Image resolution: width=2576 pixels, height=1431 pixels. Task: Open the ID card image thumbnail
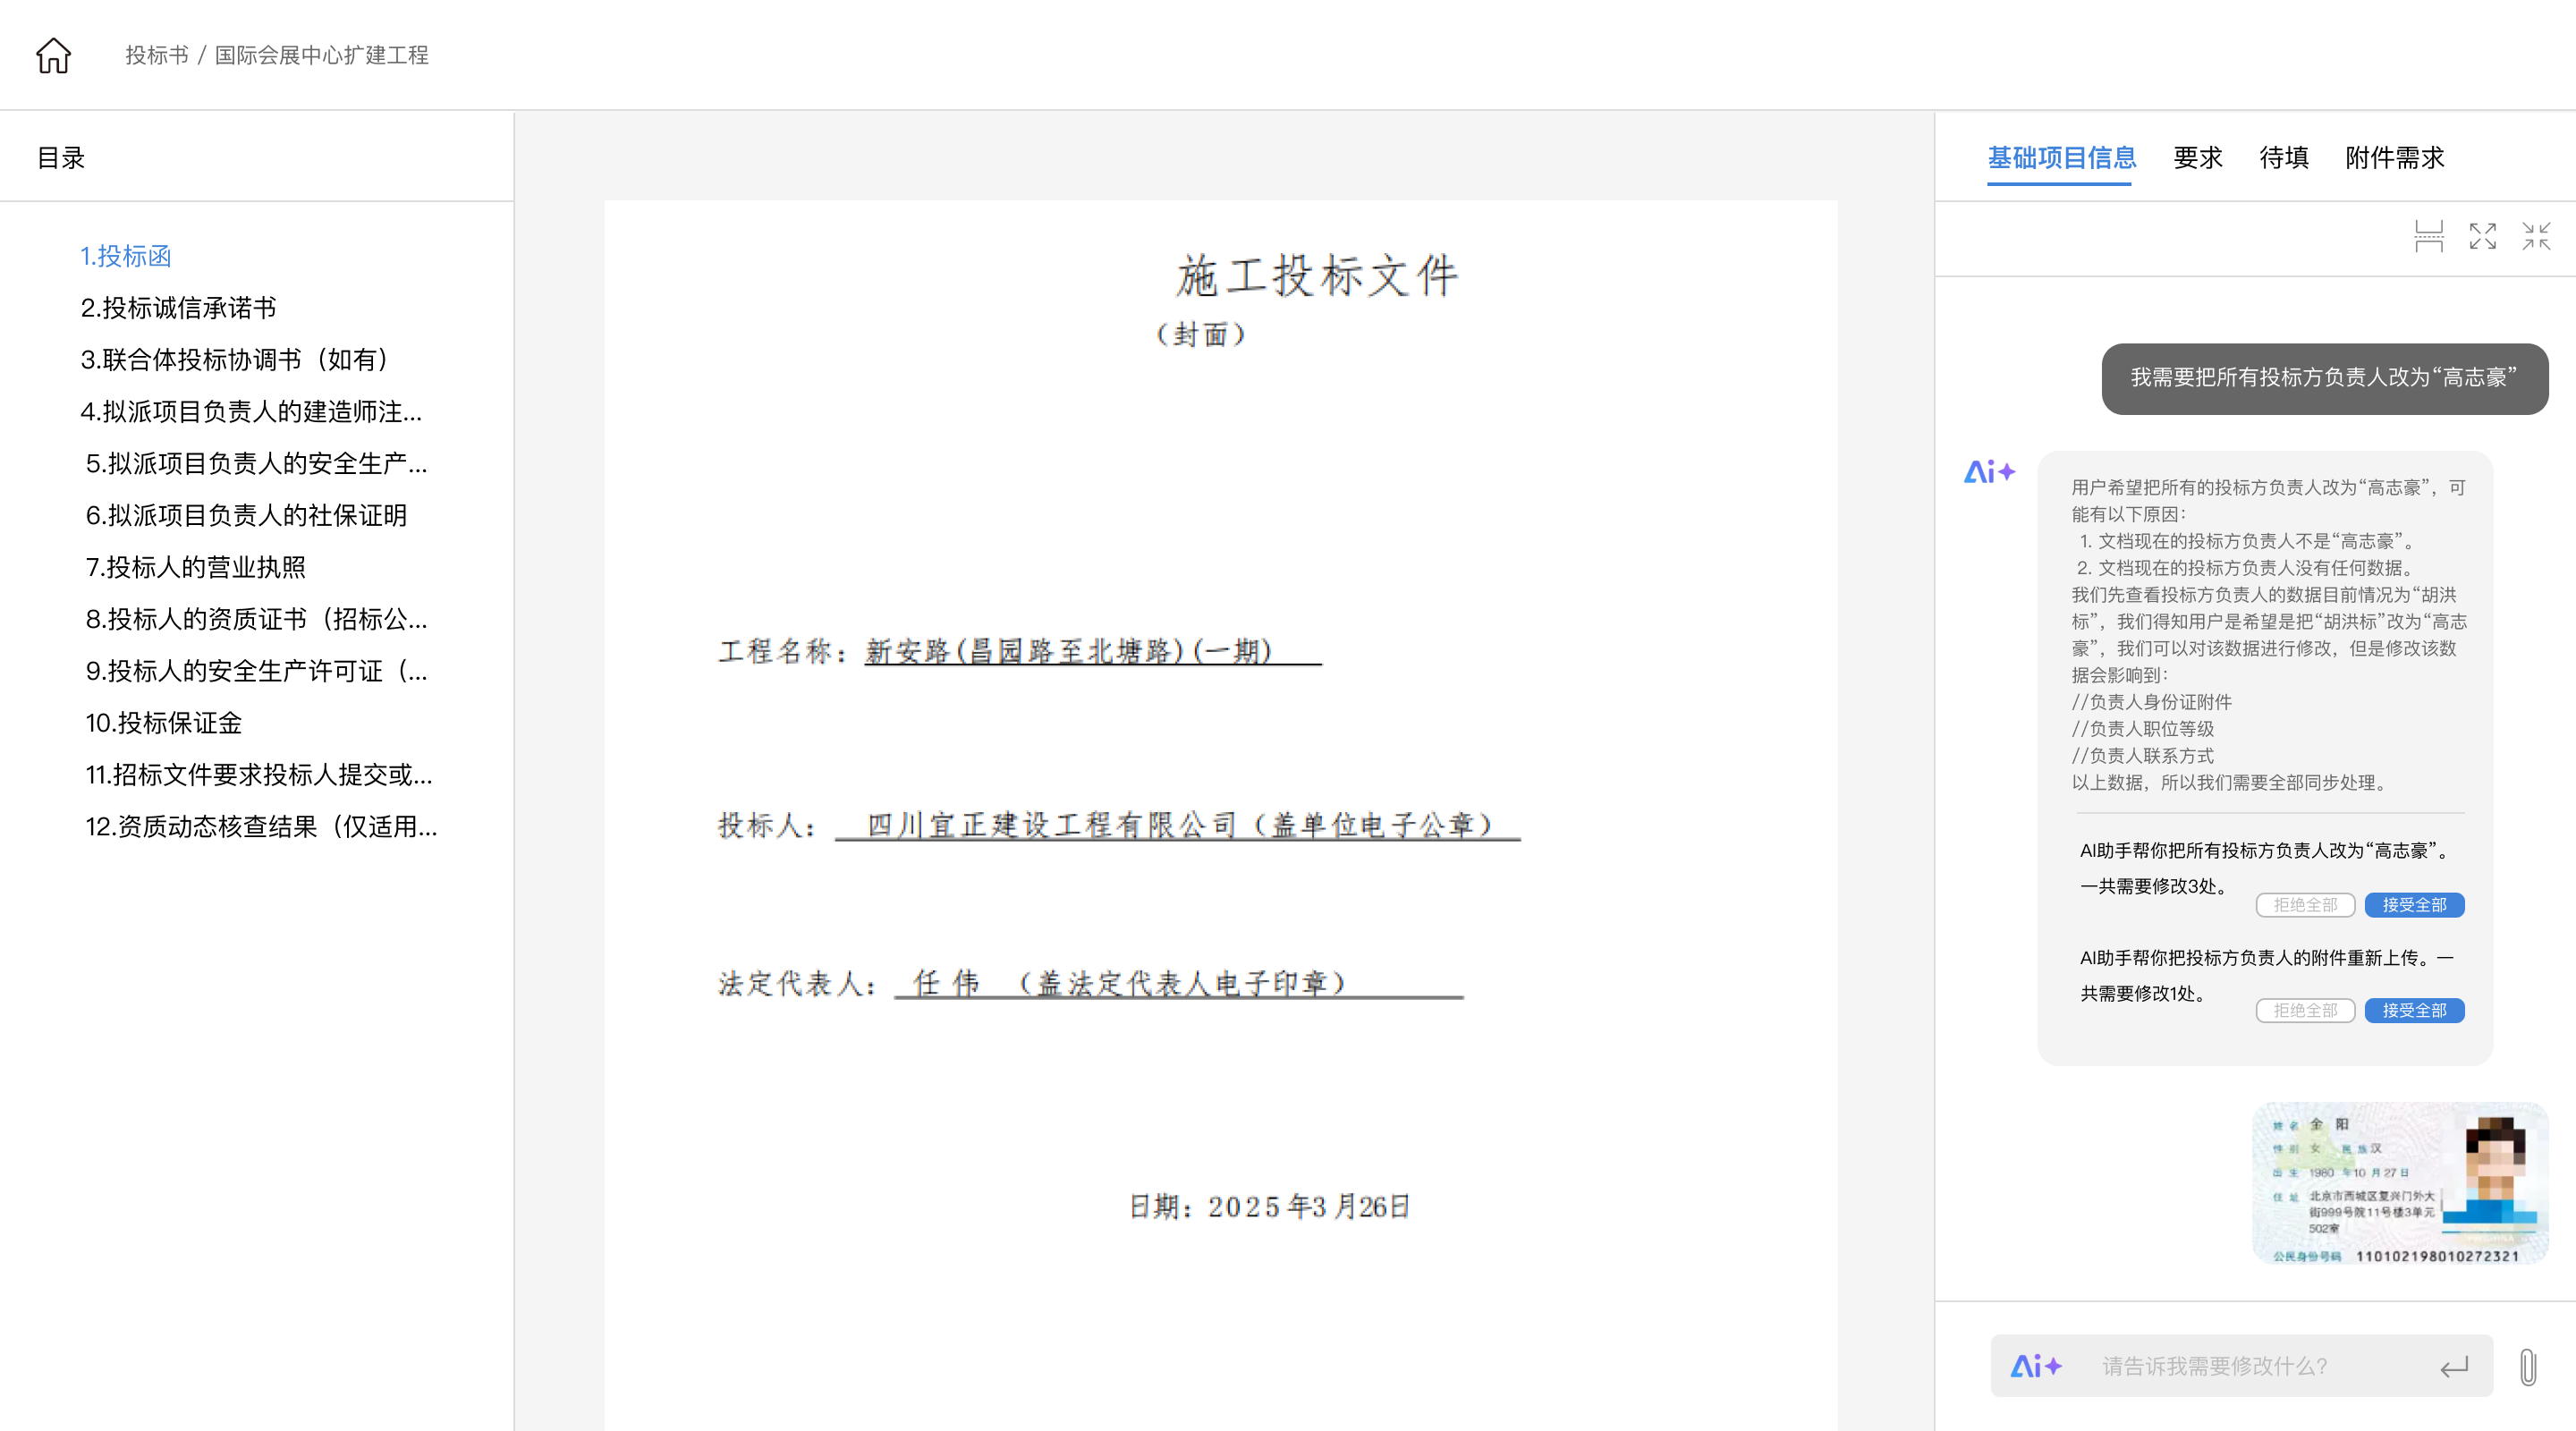(2399, 1184)
